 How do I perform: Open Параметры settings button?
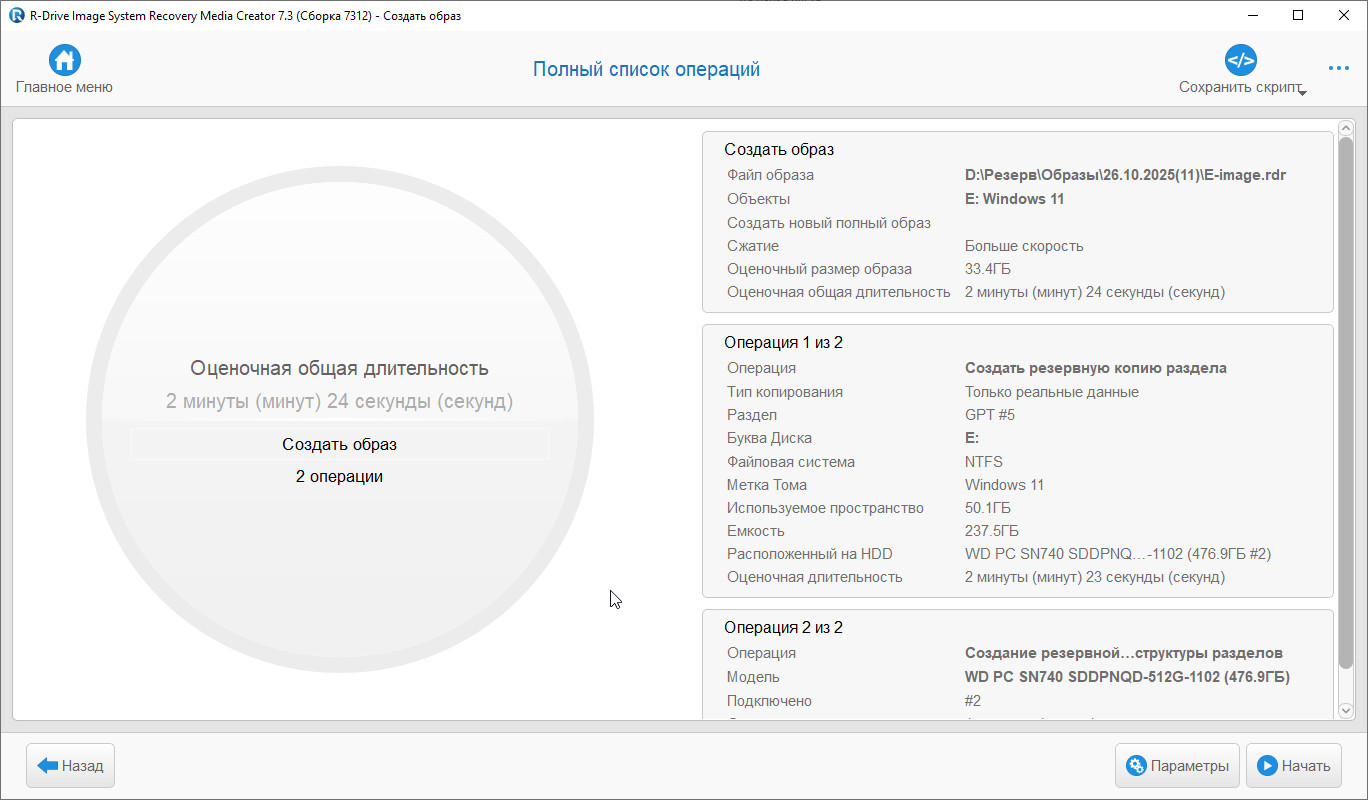tap(1177, 766)
